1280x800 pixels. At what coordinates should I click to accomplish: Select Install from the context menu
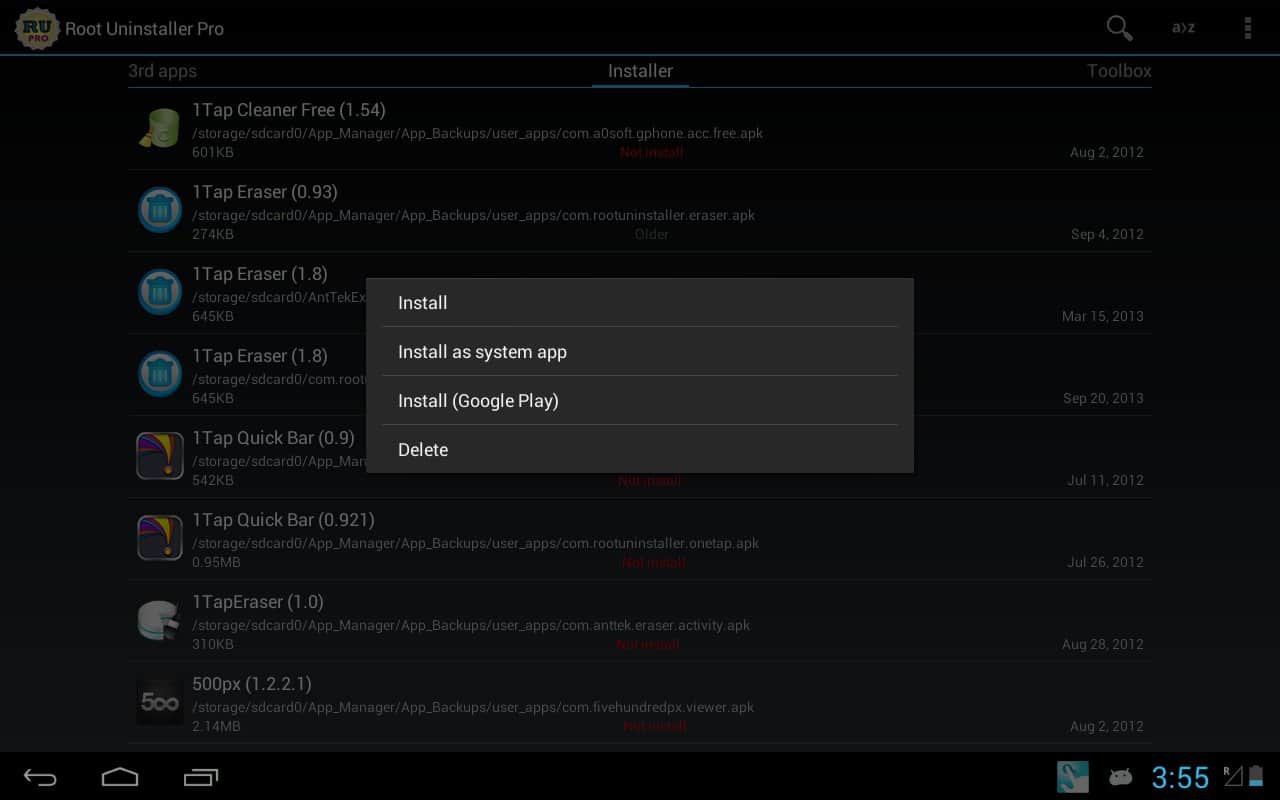tap(640, 303)
